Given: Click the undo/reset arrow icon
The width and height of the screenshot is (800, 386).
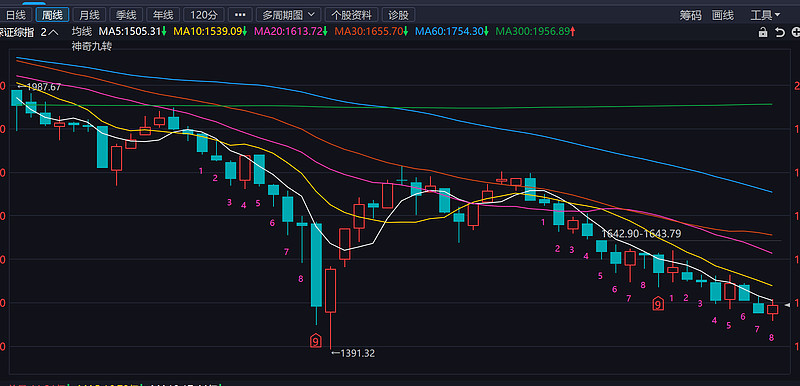Looking at the screenshot, I should (x=780, y=32).
